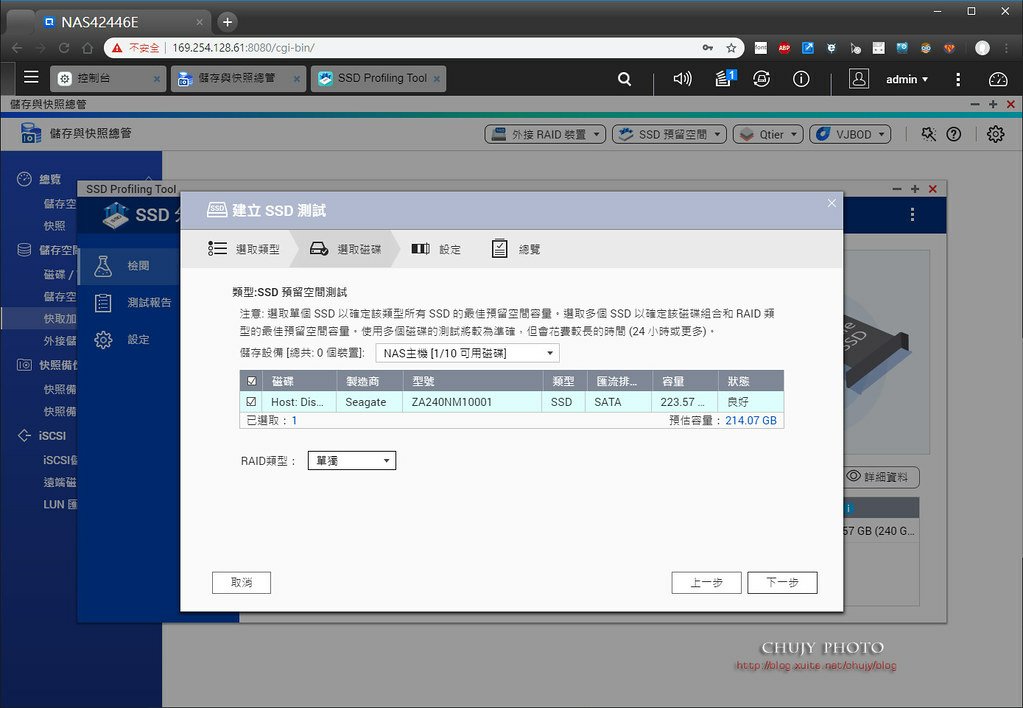Viewport: 1023px width, 708px height.
Task: Open iSCSI section in storage sidebar
Action: (x=52, y=435)
